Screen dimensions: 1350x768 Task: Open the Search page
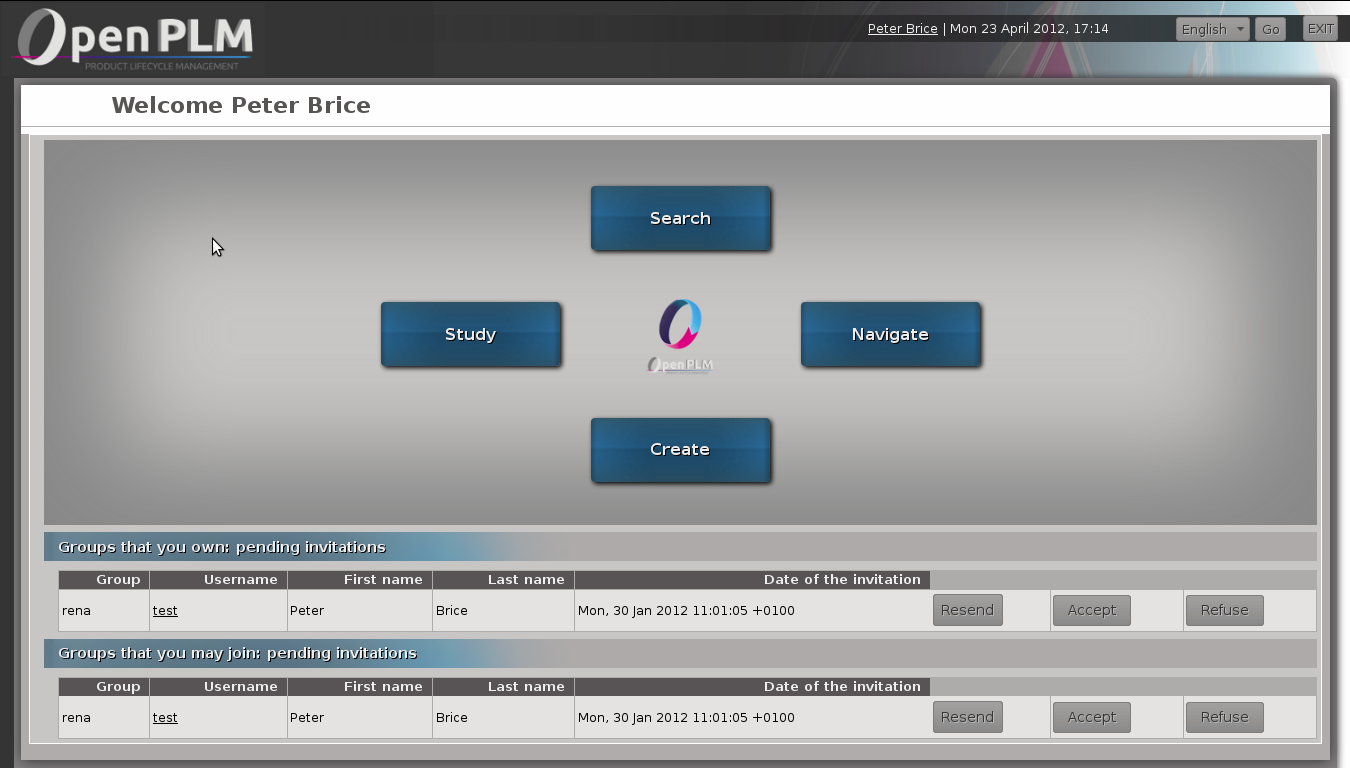tap(680, 218)
